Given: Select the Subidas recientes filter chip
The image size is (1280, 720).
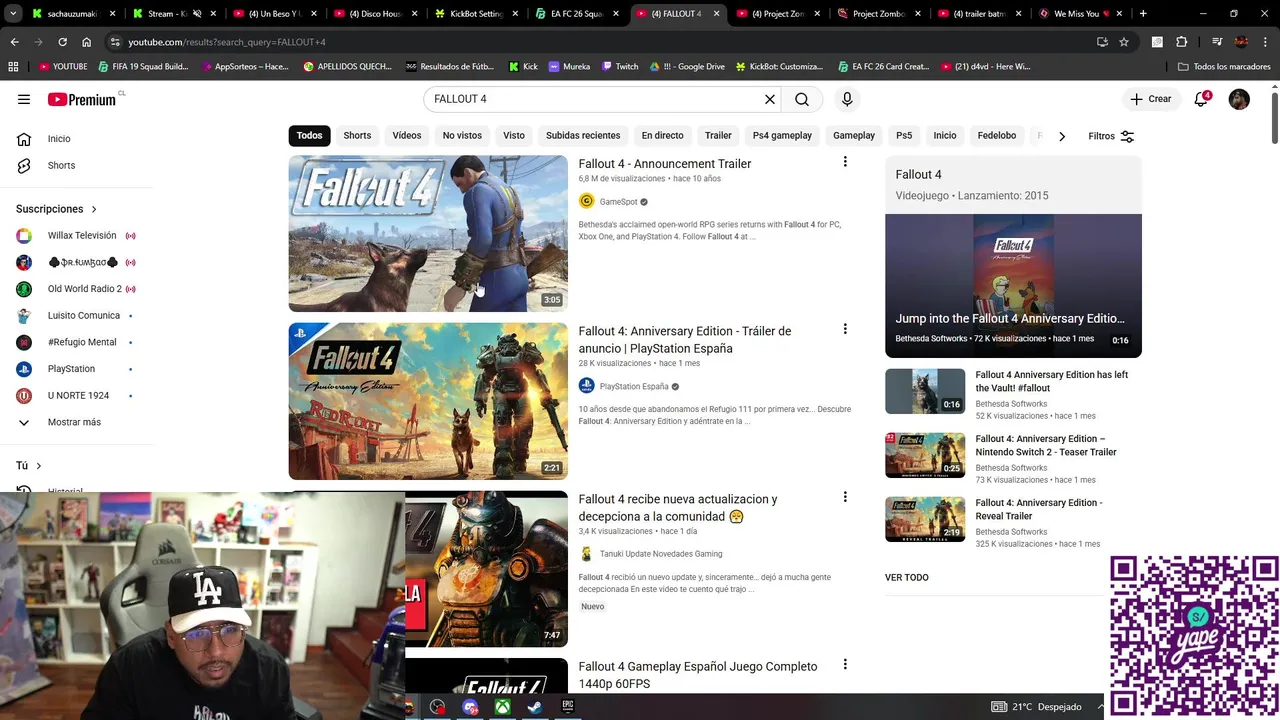Looking at the screenshot, I should (583, 135).
